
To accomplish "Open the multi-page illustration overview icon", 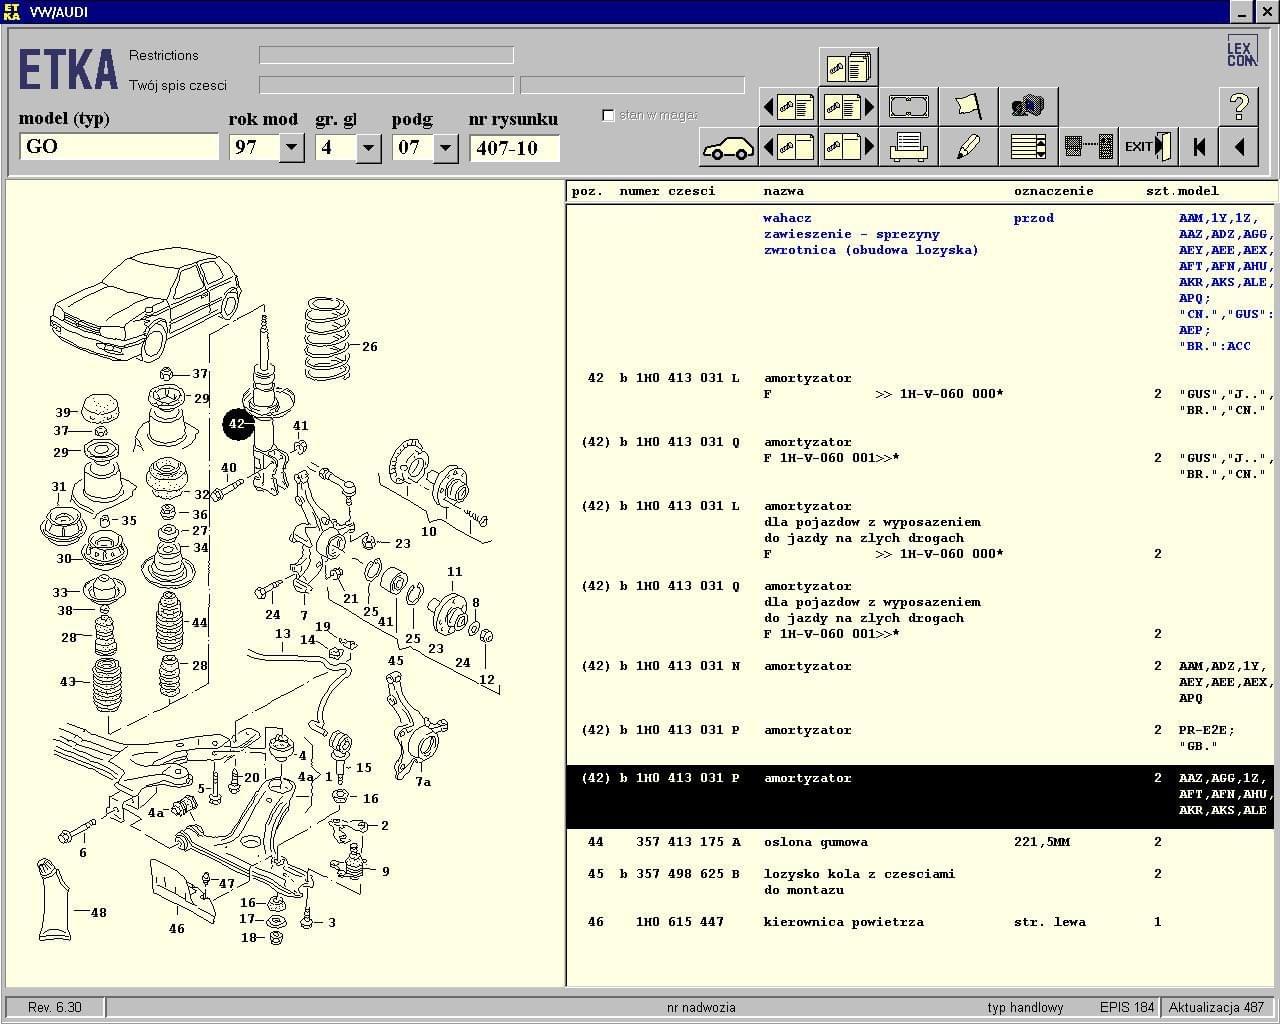I will pos(848,67).
